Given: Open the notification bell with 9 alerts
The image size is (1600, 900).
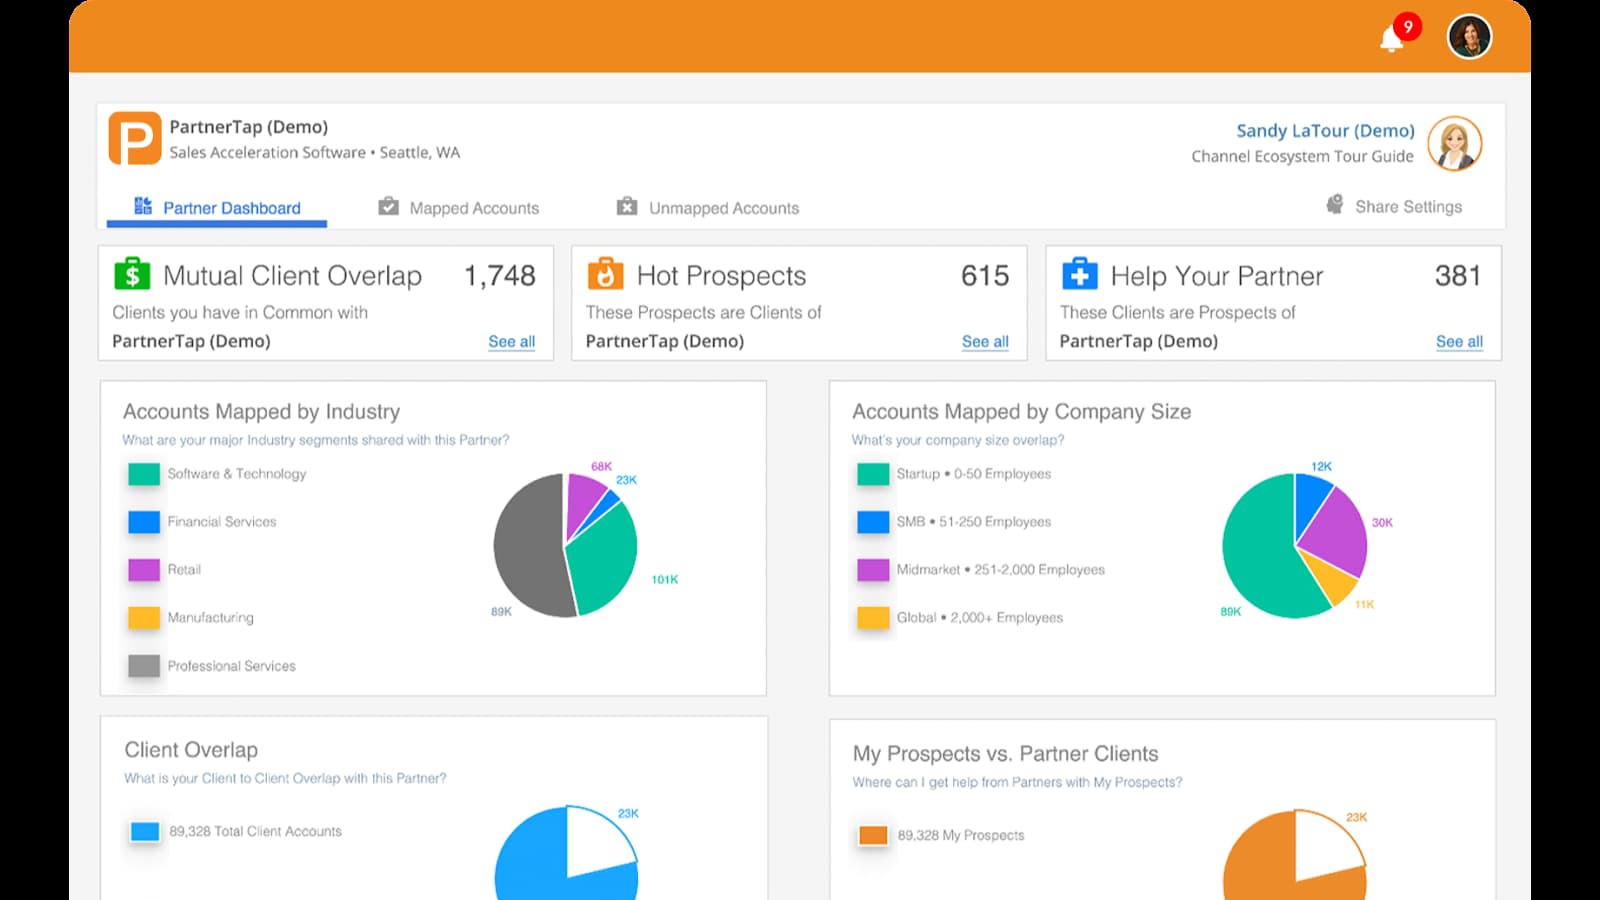Looking at the screenshot, I should (1392, 39).
